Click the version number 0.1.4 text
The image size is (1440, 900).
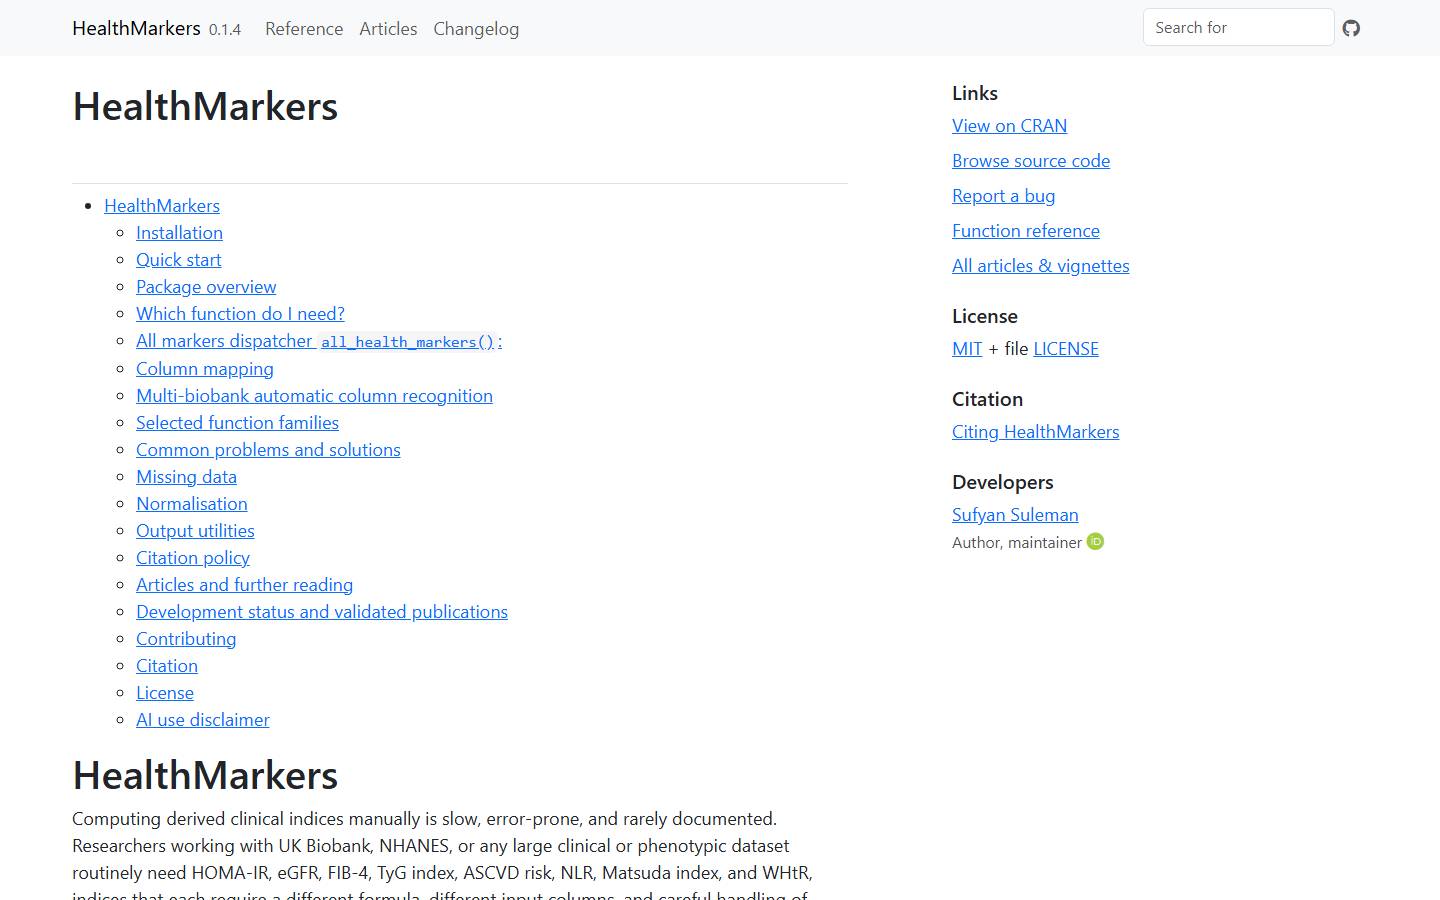click(225, 30)
